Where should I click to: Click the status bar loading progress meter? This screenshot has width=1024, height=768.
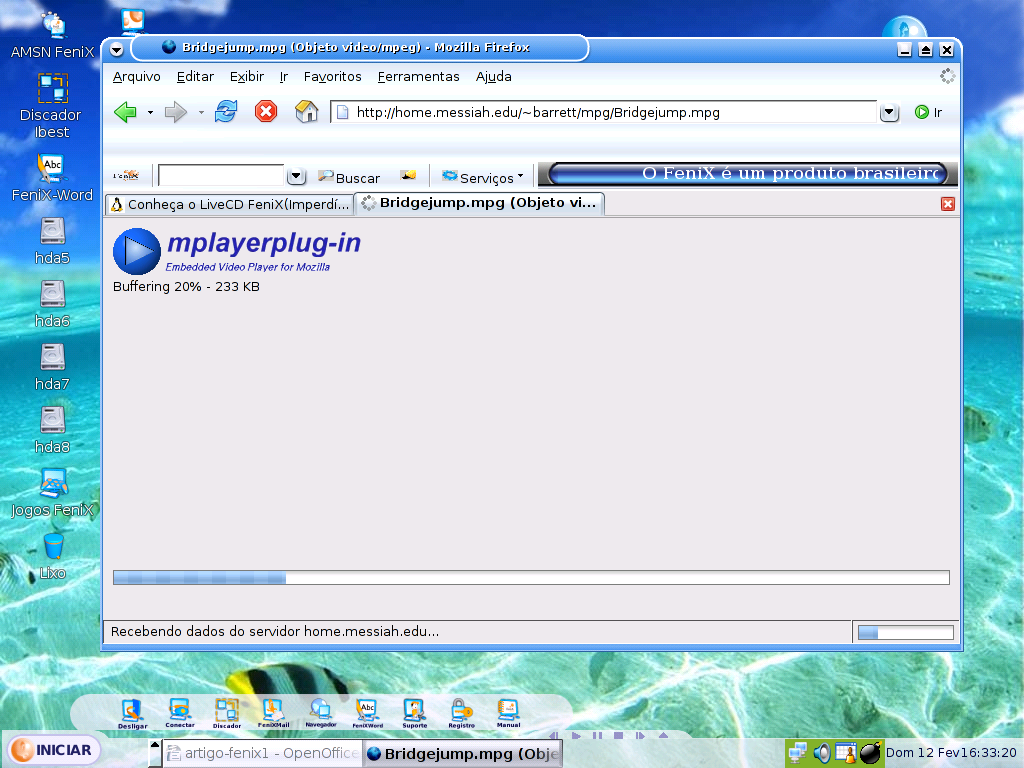(905, 632)
